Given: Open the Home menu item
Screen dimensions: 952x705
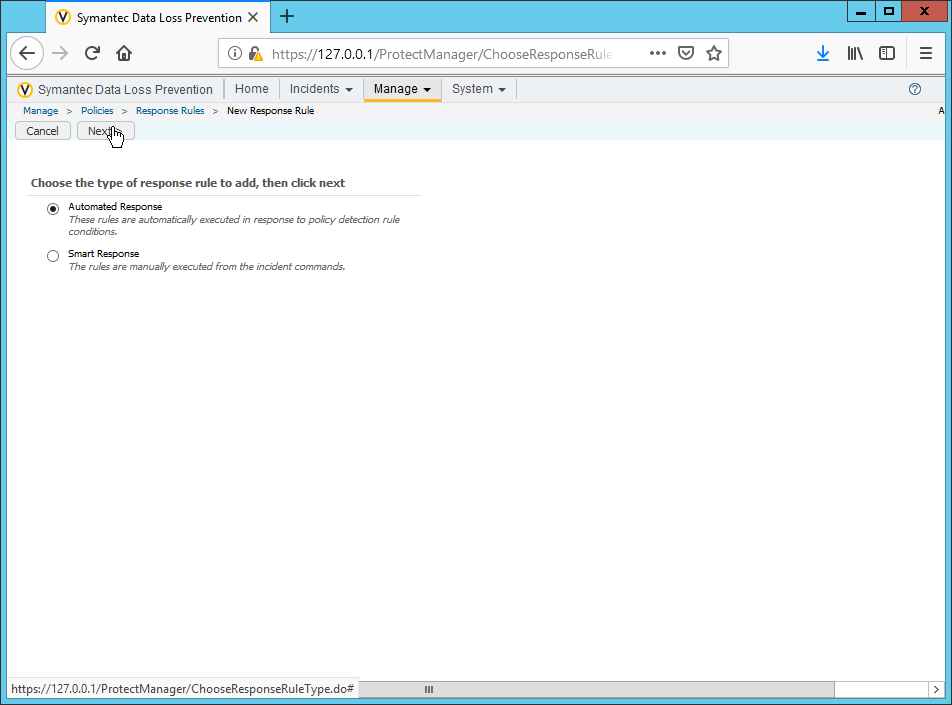Looking at the screenshot, I should (x=251, y=89).
